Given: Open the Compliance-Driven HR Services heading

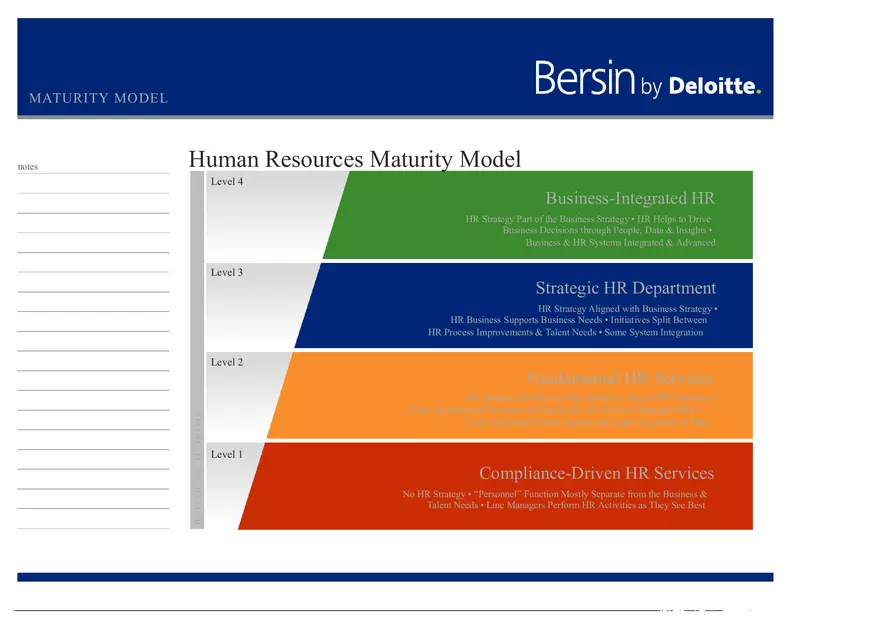Looking at the screenshot, I should pos(596,473).
